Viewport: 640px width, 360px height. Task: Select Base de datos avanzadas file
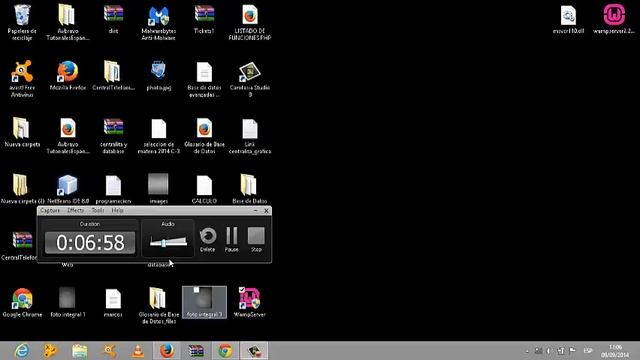coord(204,79)
